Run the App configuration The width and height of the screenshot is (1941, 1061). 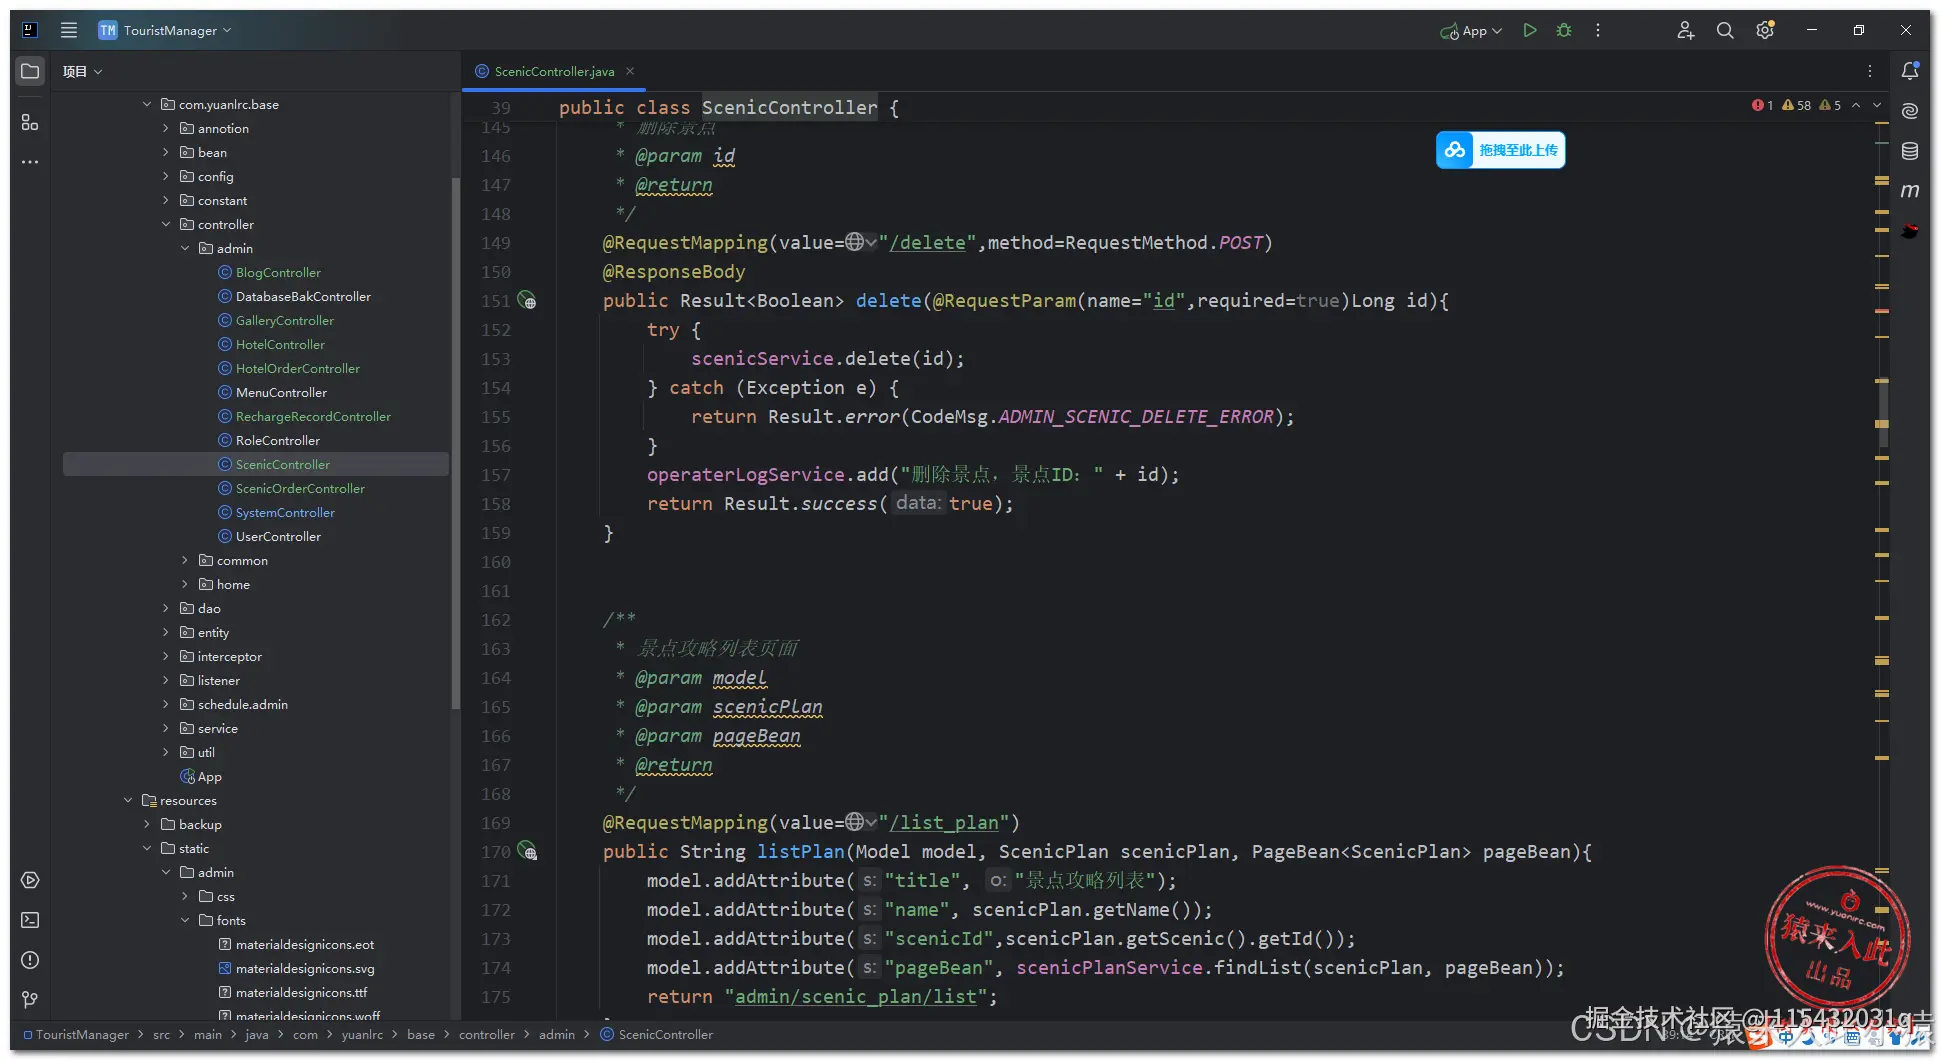click(1530, 30)
